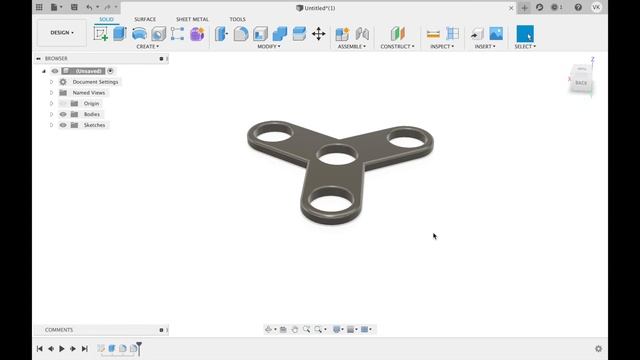Collapse the Browser panel
The height and width of the screenshot is (360, 640).
pos(38,59)
